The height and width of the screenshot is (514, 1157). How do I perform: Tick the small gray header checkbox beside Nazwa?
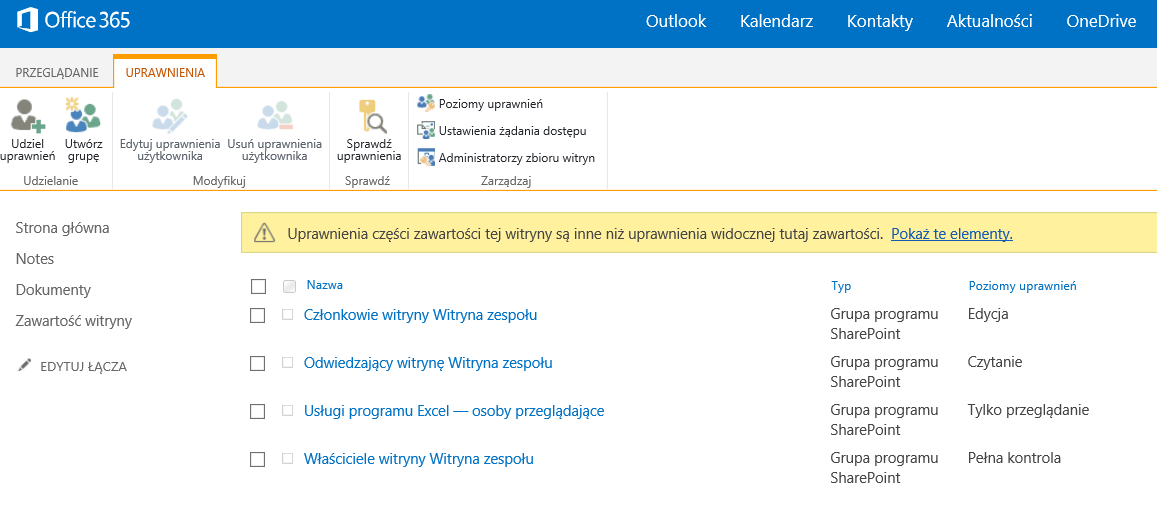(x=289, y=286)
